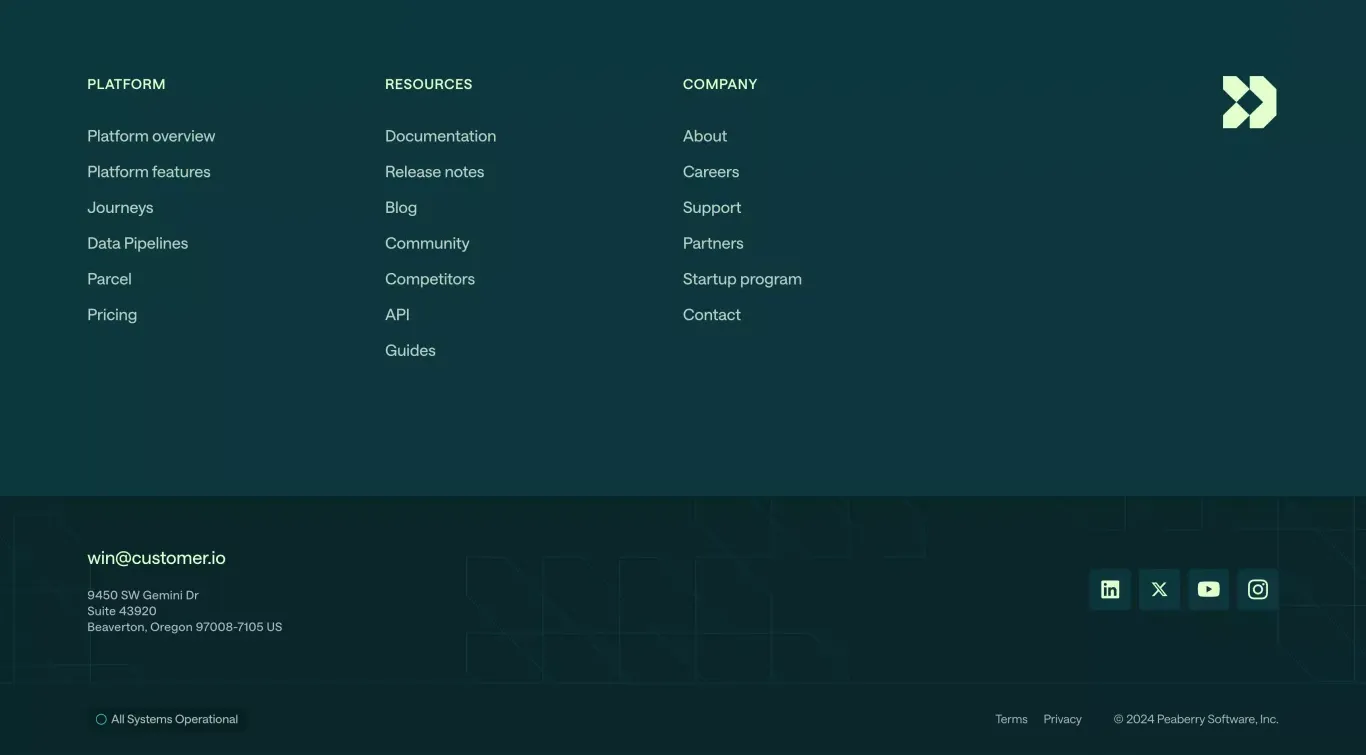Go to the Blog
Screen dimensions: 1366x755
(401, 208)
